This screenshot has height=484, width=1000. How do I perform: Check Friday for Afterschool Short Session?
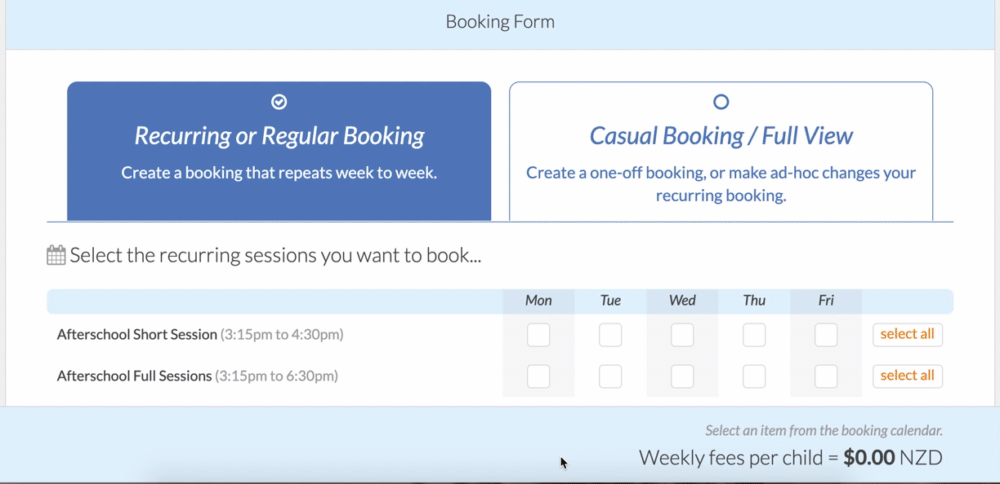(827, 335)
